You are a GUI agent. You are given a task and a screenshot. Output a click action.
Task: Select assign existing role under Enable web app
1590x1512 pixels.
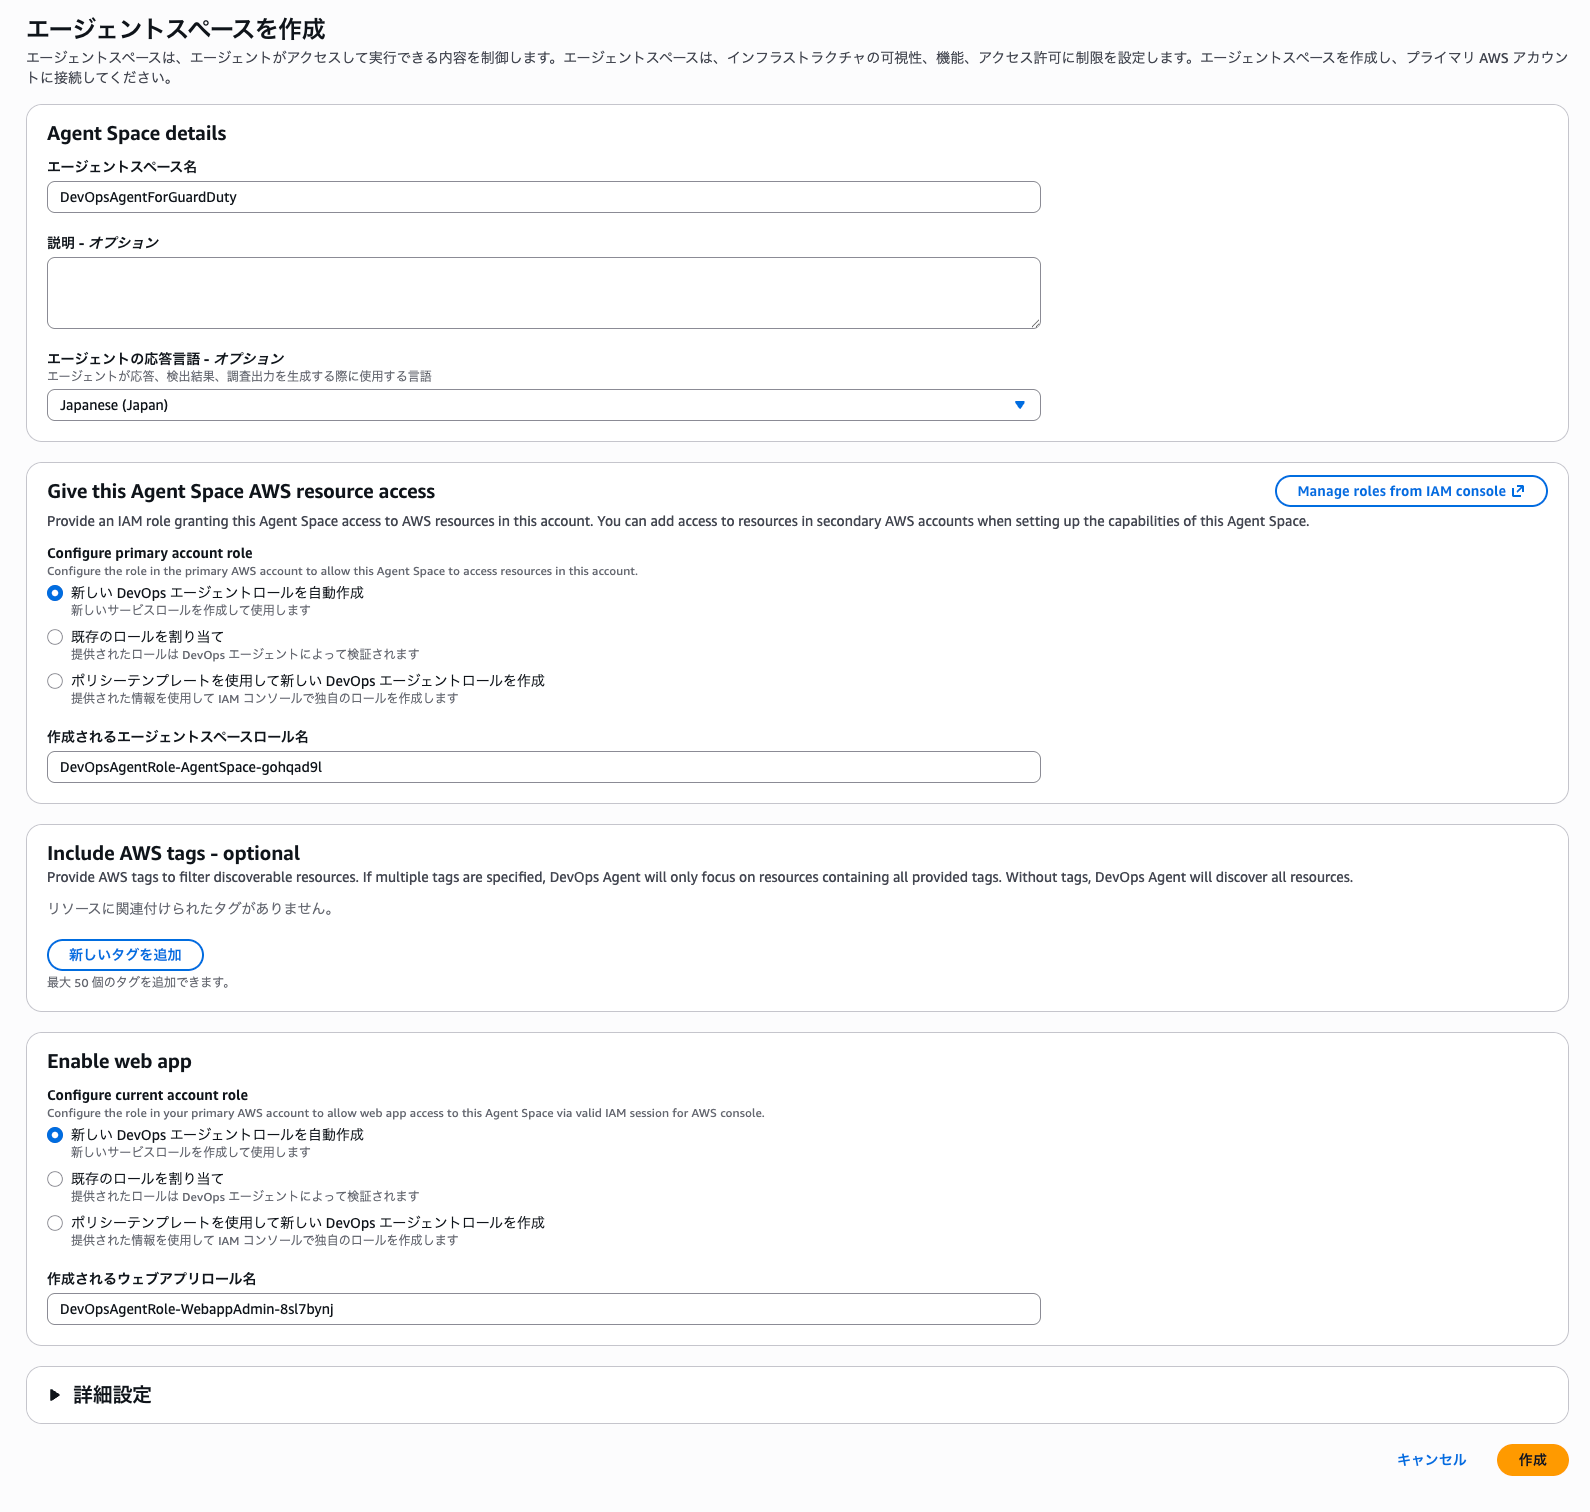55,1179
